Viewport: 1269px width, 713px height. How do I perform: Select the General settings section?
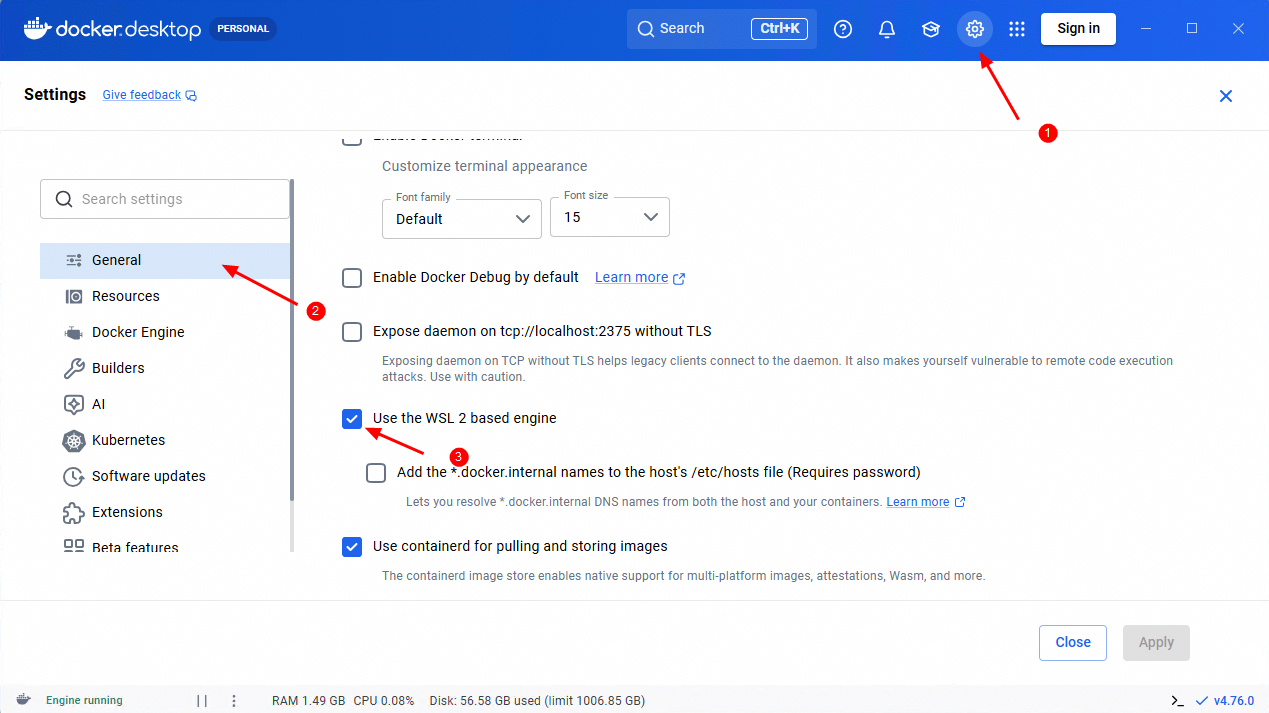point(165,260)
